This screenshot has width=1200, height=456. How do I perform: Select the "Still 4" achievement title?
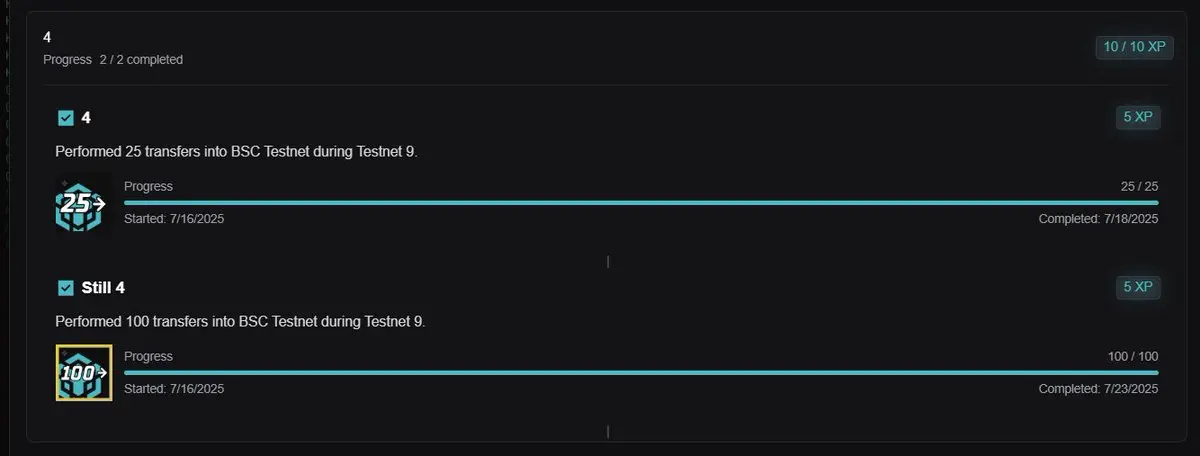pos(103,288)
